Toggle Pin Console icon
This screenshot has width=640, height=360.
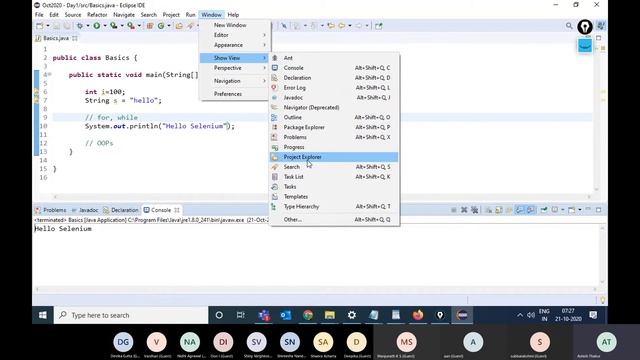(544, 210)
